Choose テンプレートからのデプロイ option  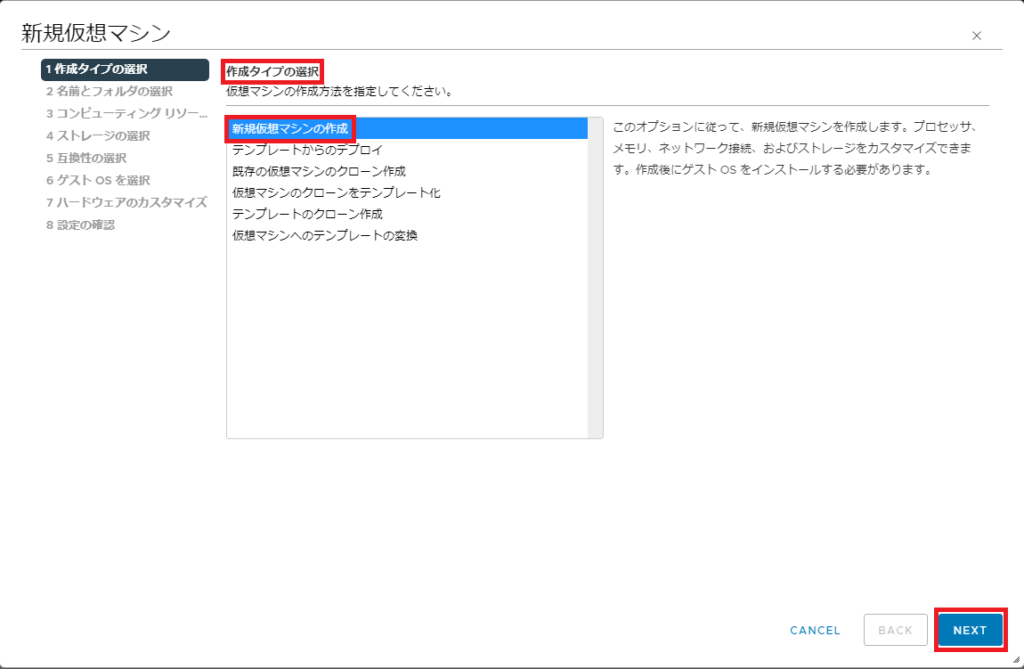click(407, 150)
